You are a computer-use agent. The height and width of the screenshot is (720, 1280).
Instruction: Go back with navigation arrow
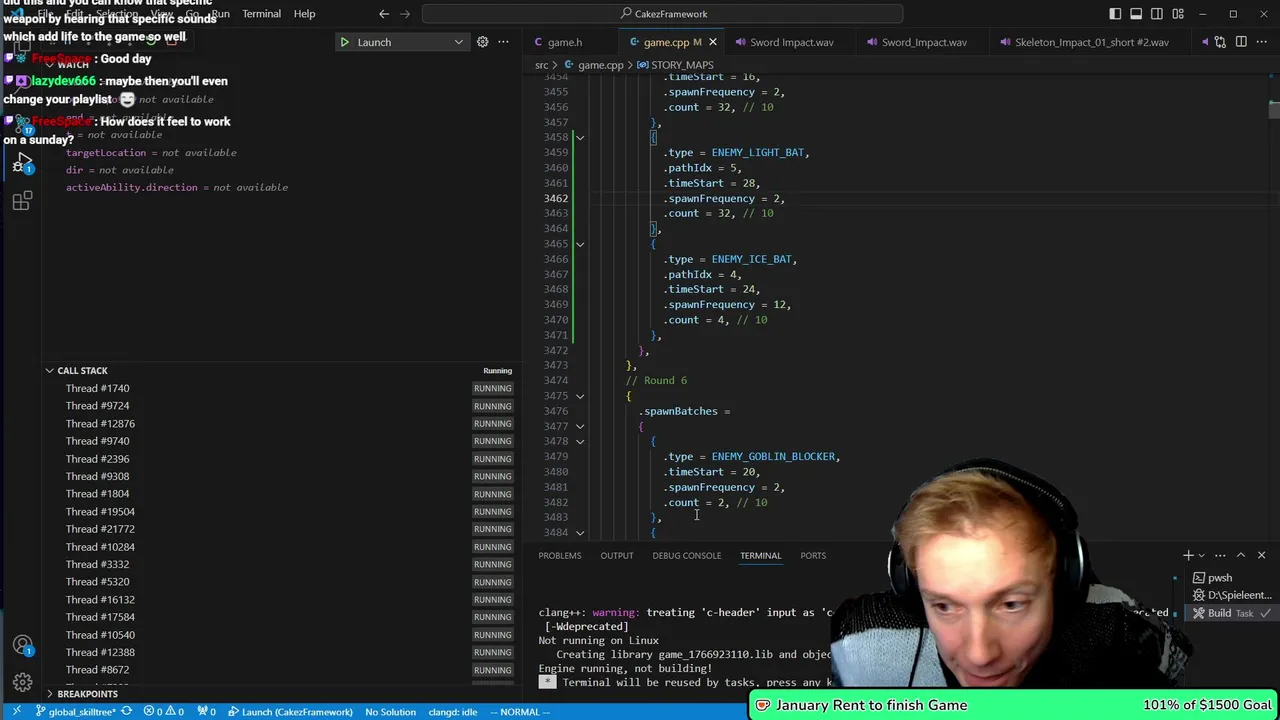tap(384, 14)
